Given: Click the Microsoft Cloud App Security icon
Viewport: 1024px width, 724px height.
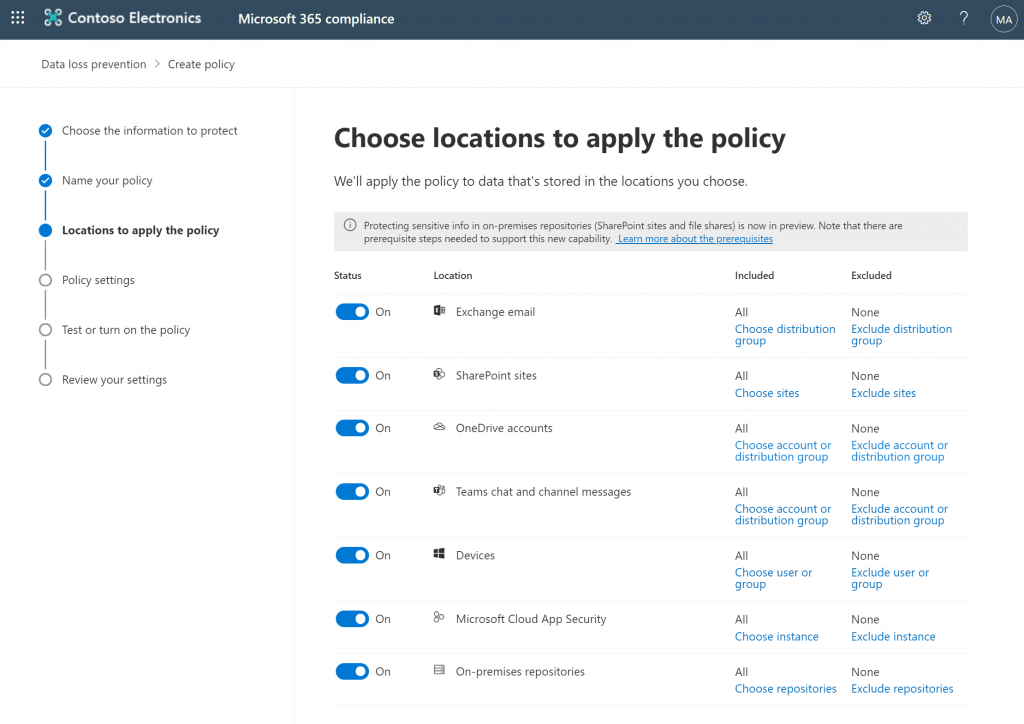Looking at the screenshot, I should [439, 617].
